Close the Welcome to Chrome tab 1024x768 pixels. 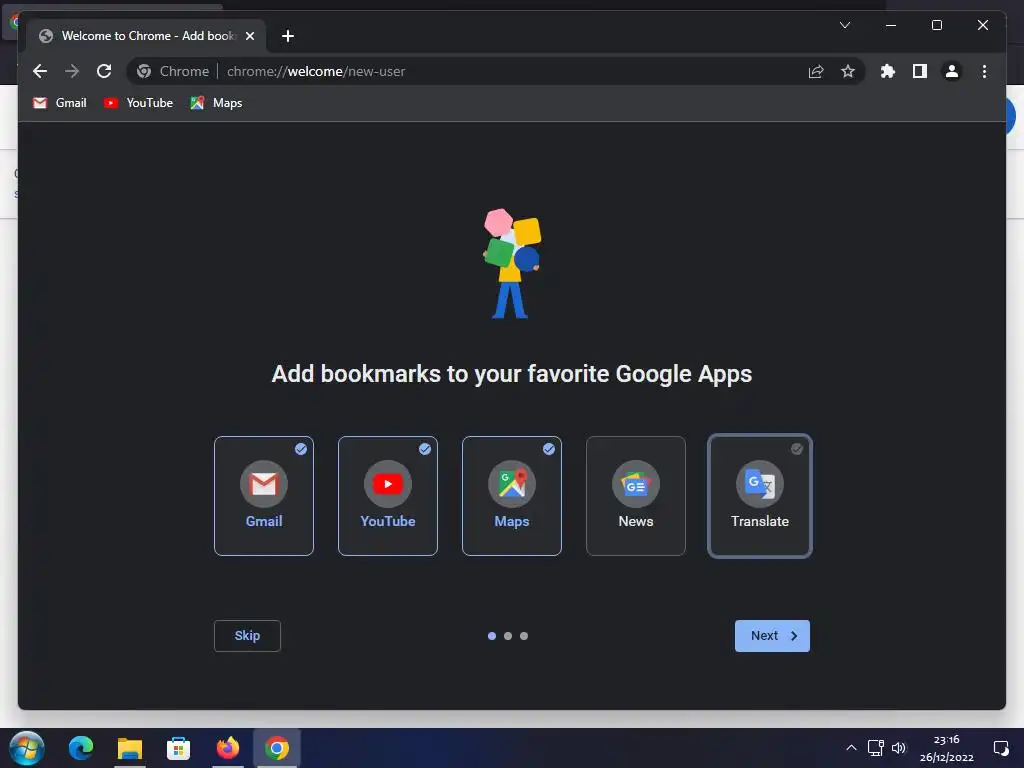(249, 36)
